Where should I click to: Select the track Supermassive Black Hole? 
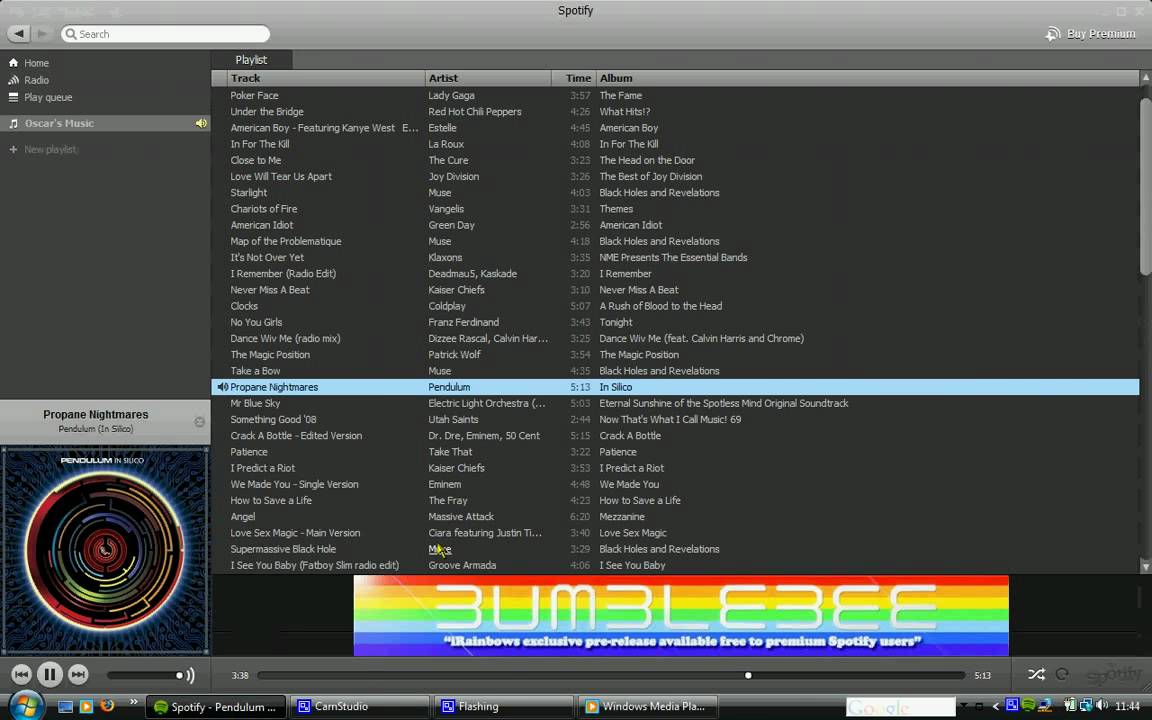(x=283, y=549)
